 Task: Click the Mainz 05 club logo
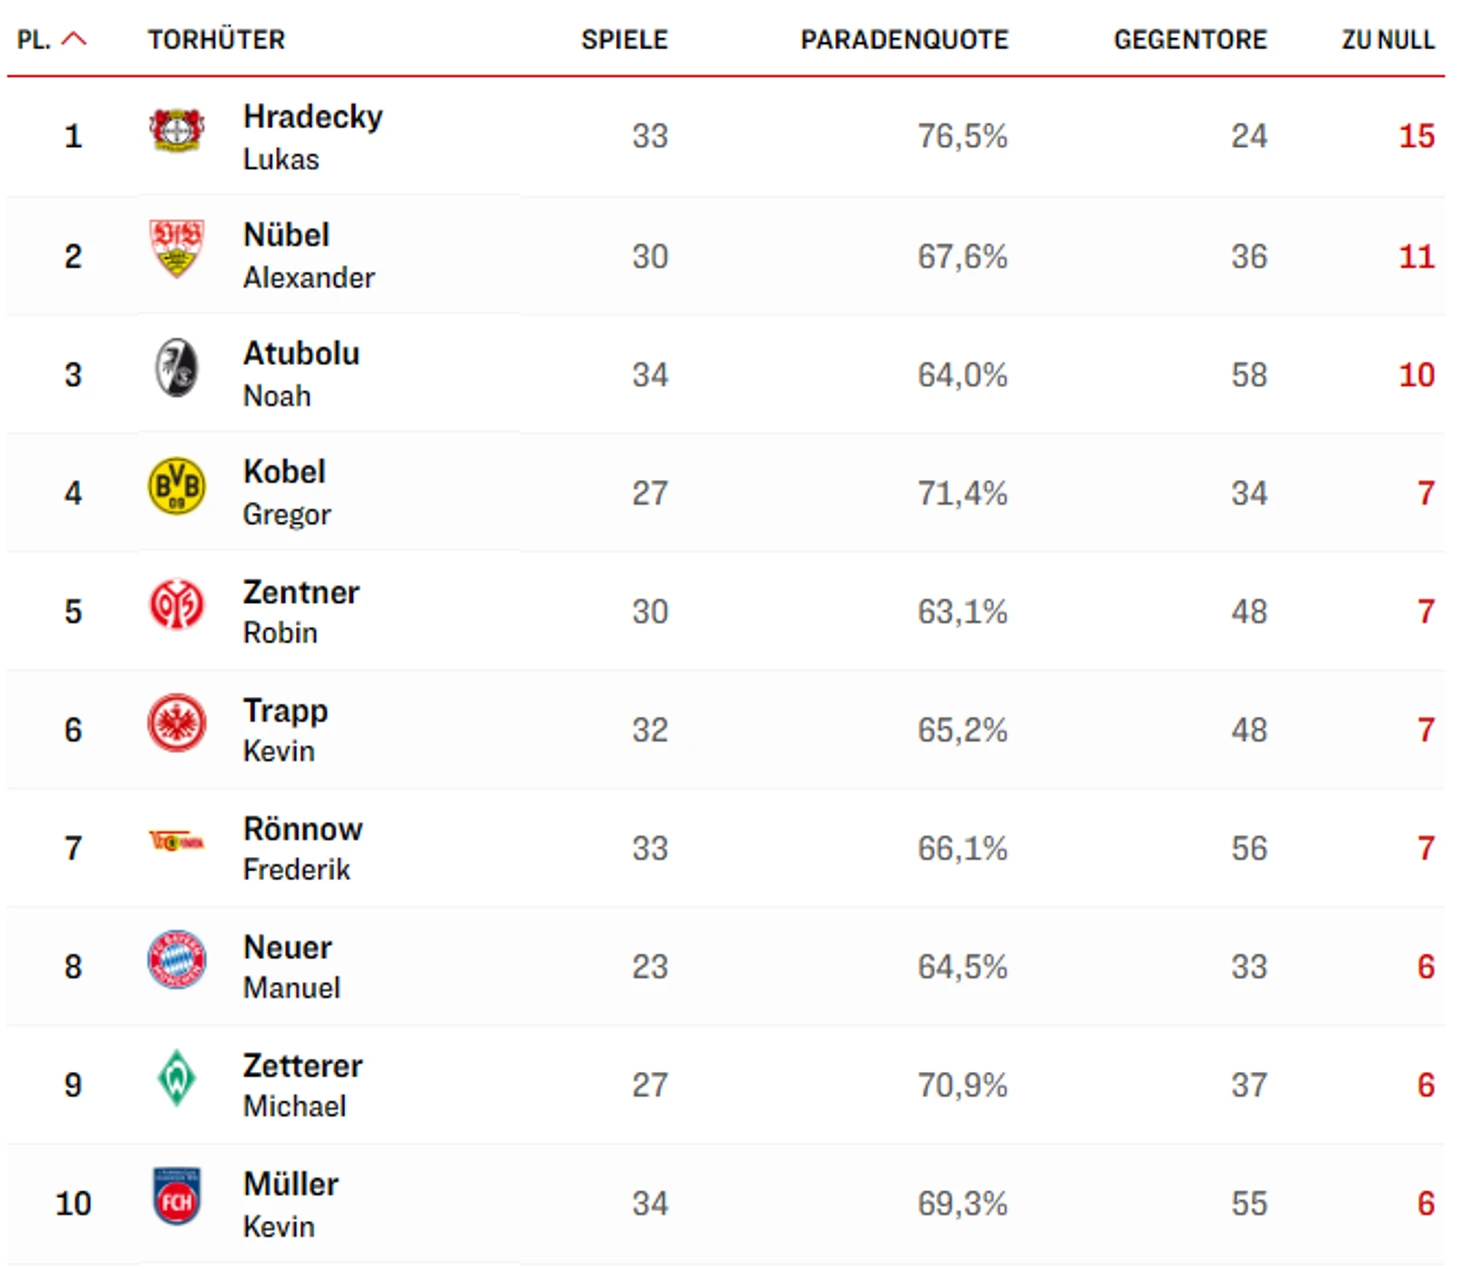177,605
